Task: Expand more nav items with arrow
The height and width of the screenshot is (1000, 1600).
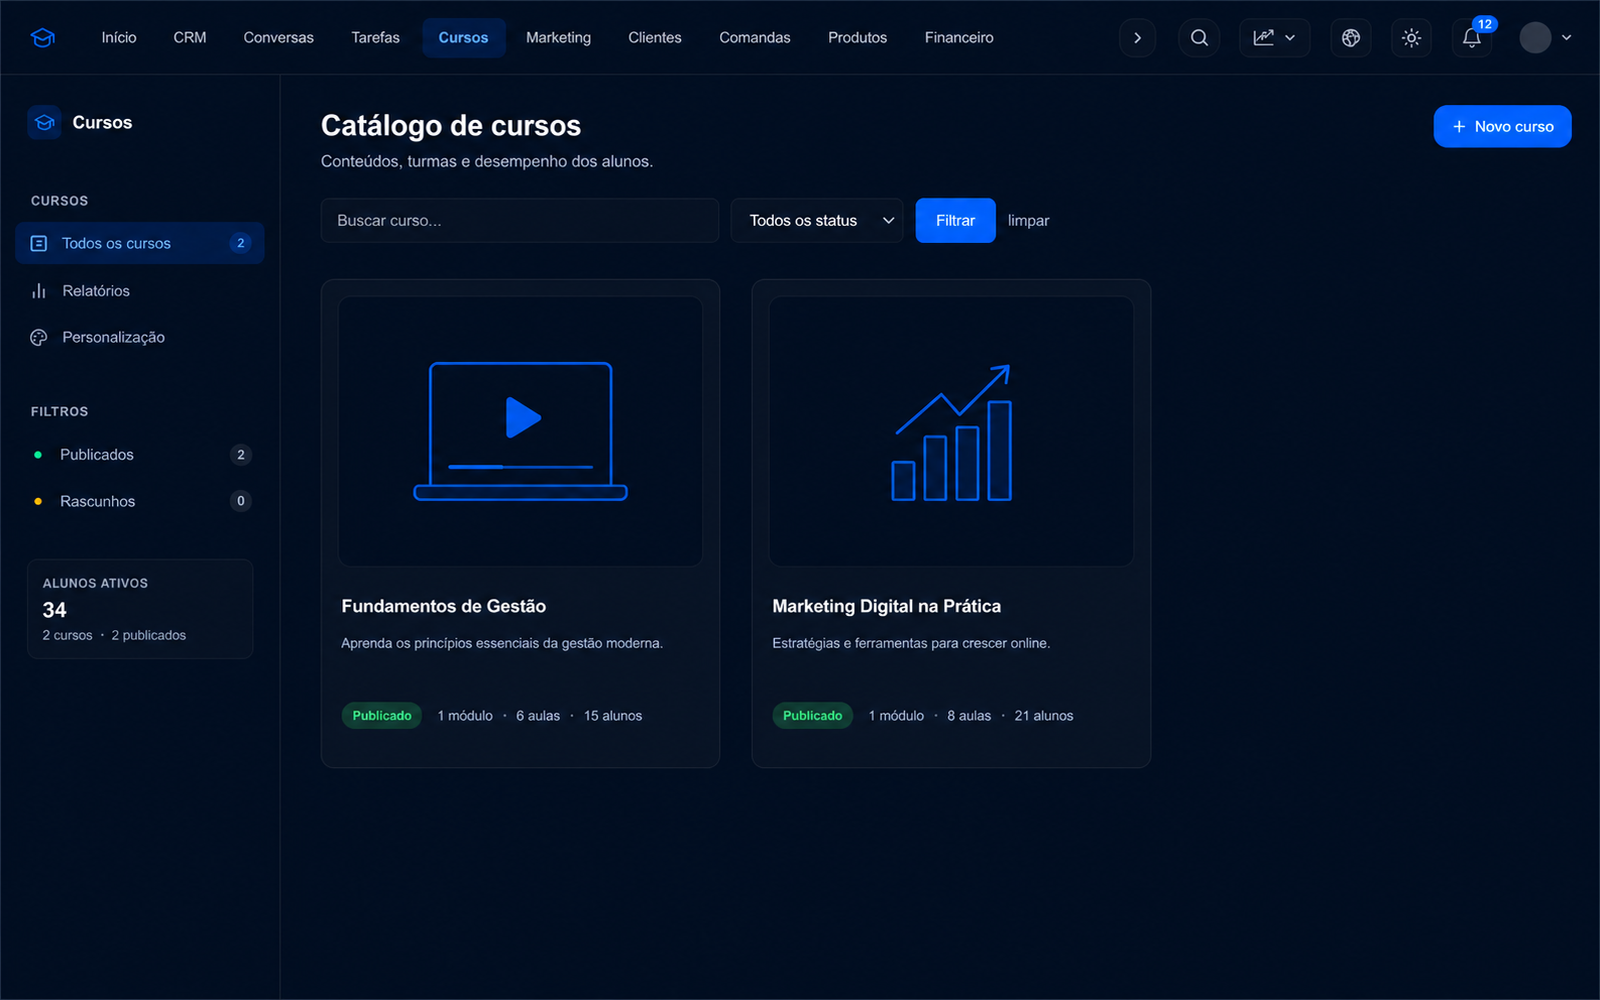Action: click(1137, 38)
